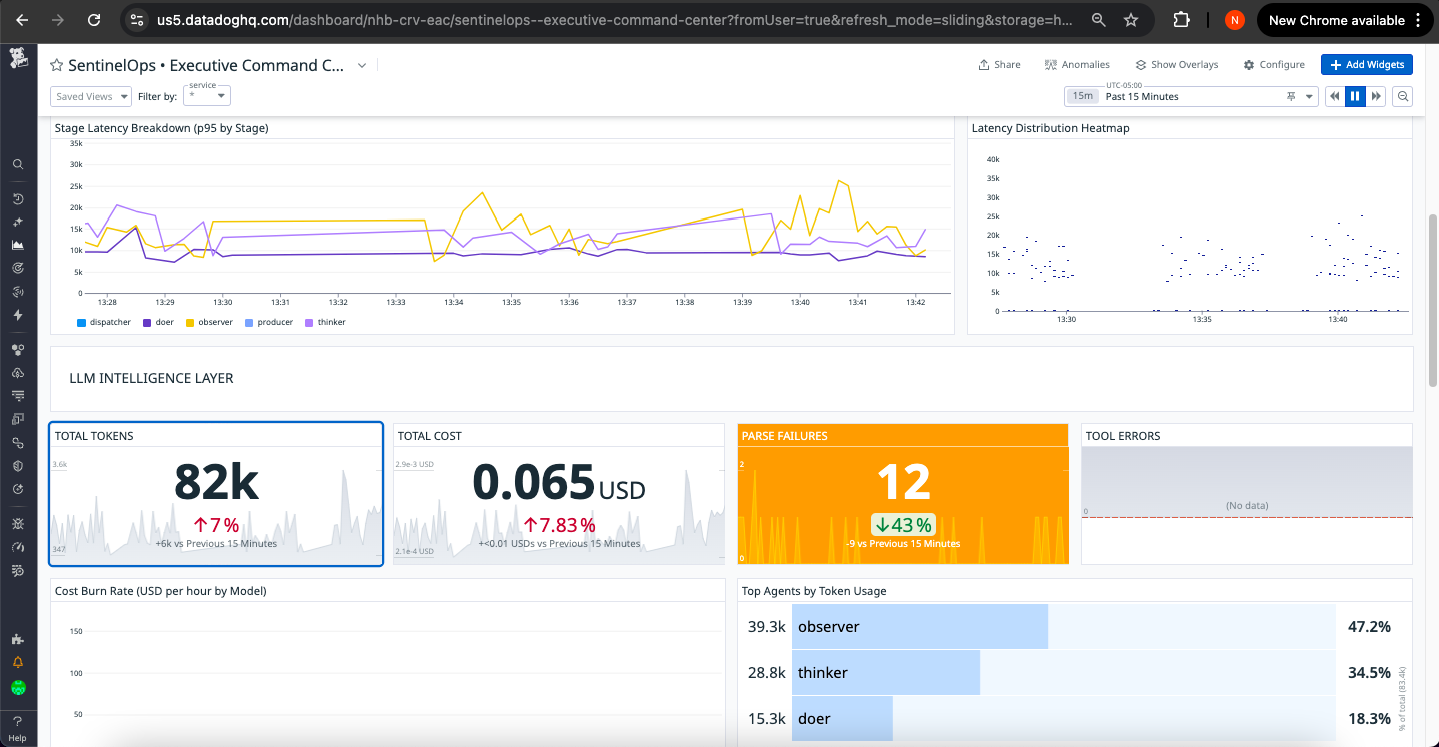Open the Configure menu
Viewport: 1439px width, 747px height.
(1274, 64)
